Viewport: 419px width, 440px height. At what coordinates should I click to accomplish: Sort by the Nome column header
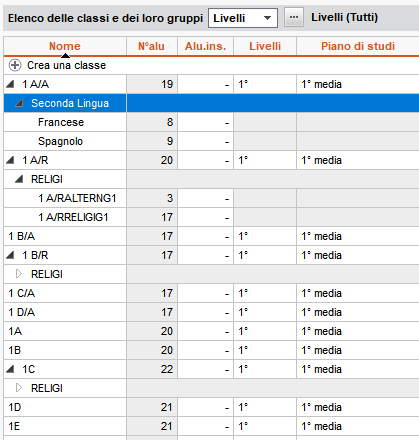coord(65,46)
